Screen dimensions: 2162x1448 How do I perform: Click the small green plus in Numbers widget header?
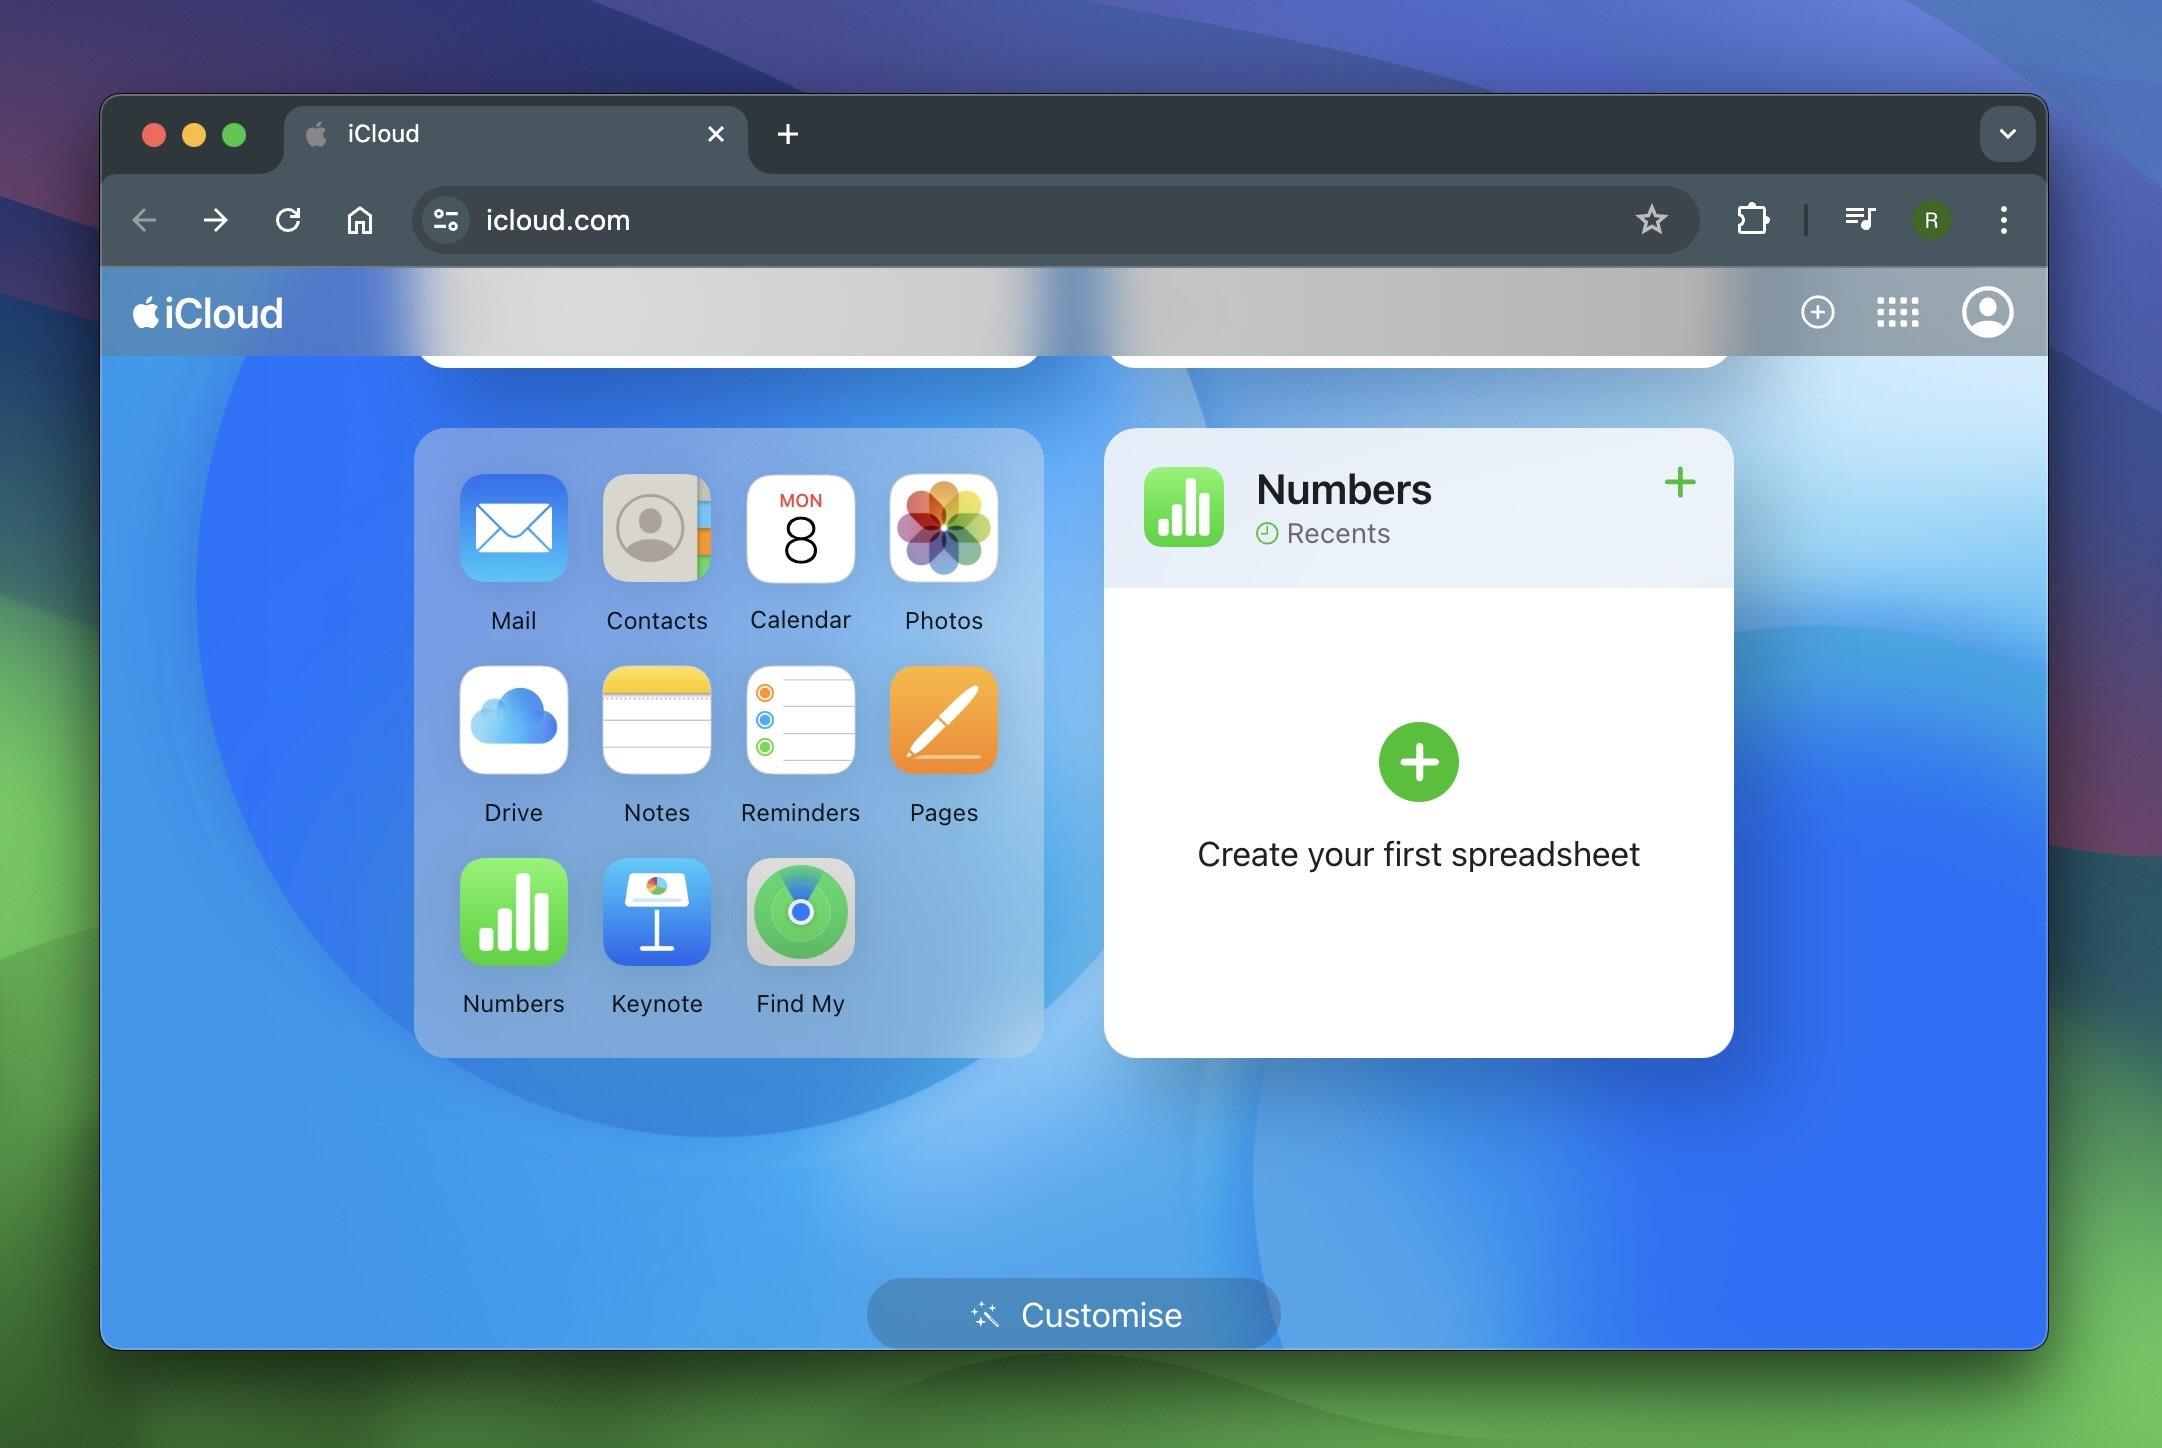(1680, 483)
